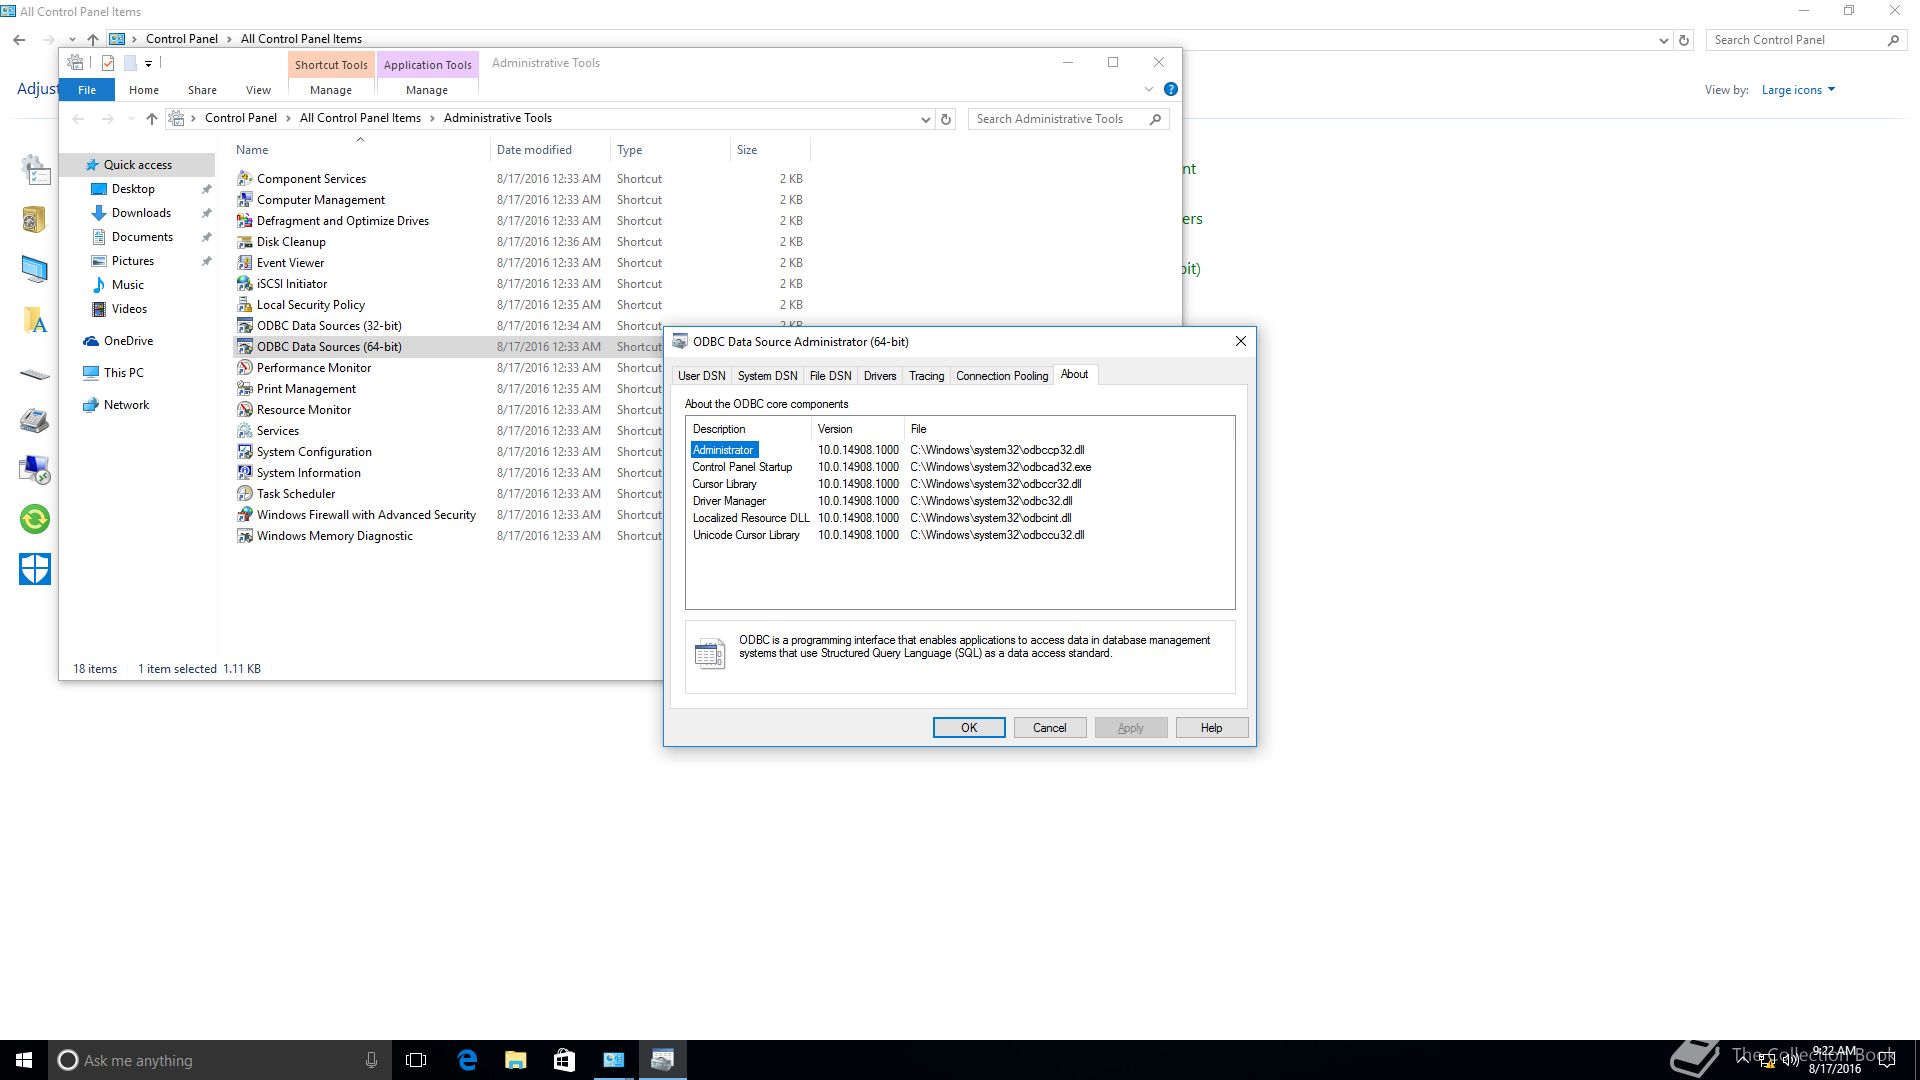This screenshot has width=1920, height=1080.
Task: Open Task View on the taskbar
Action: [416, 1060]
